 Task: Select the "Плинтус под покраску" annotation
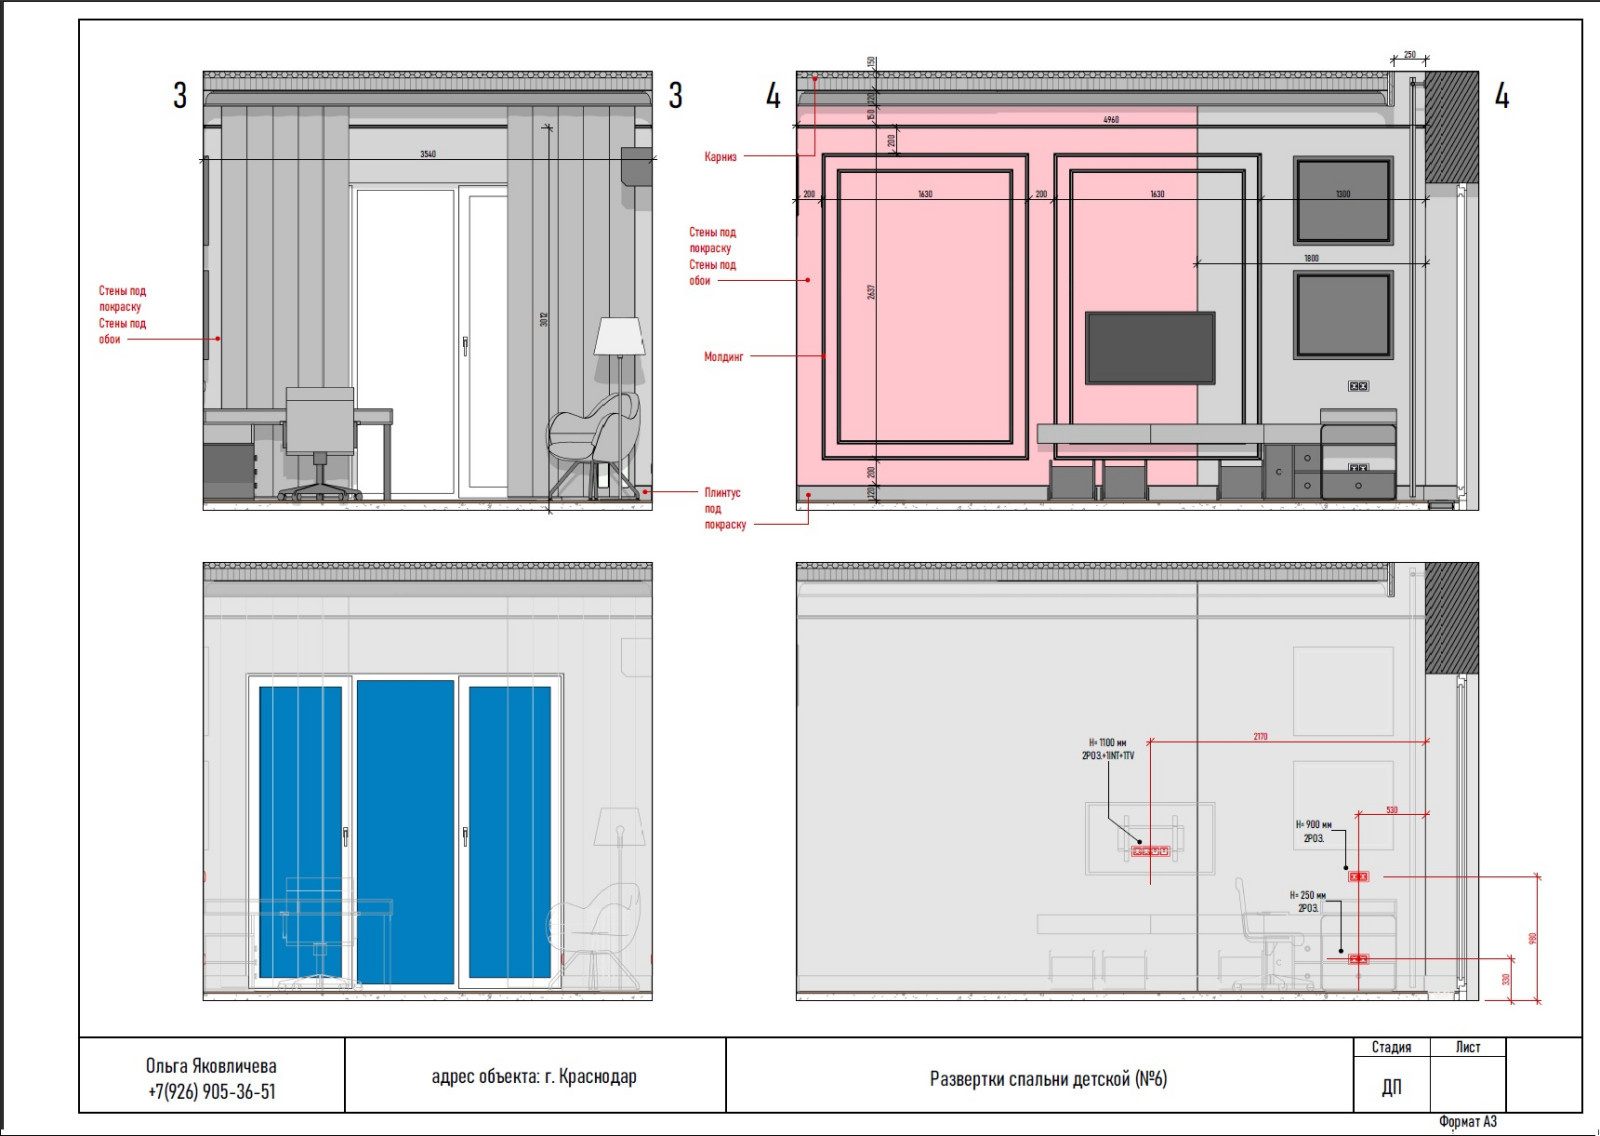724,508
